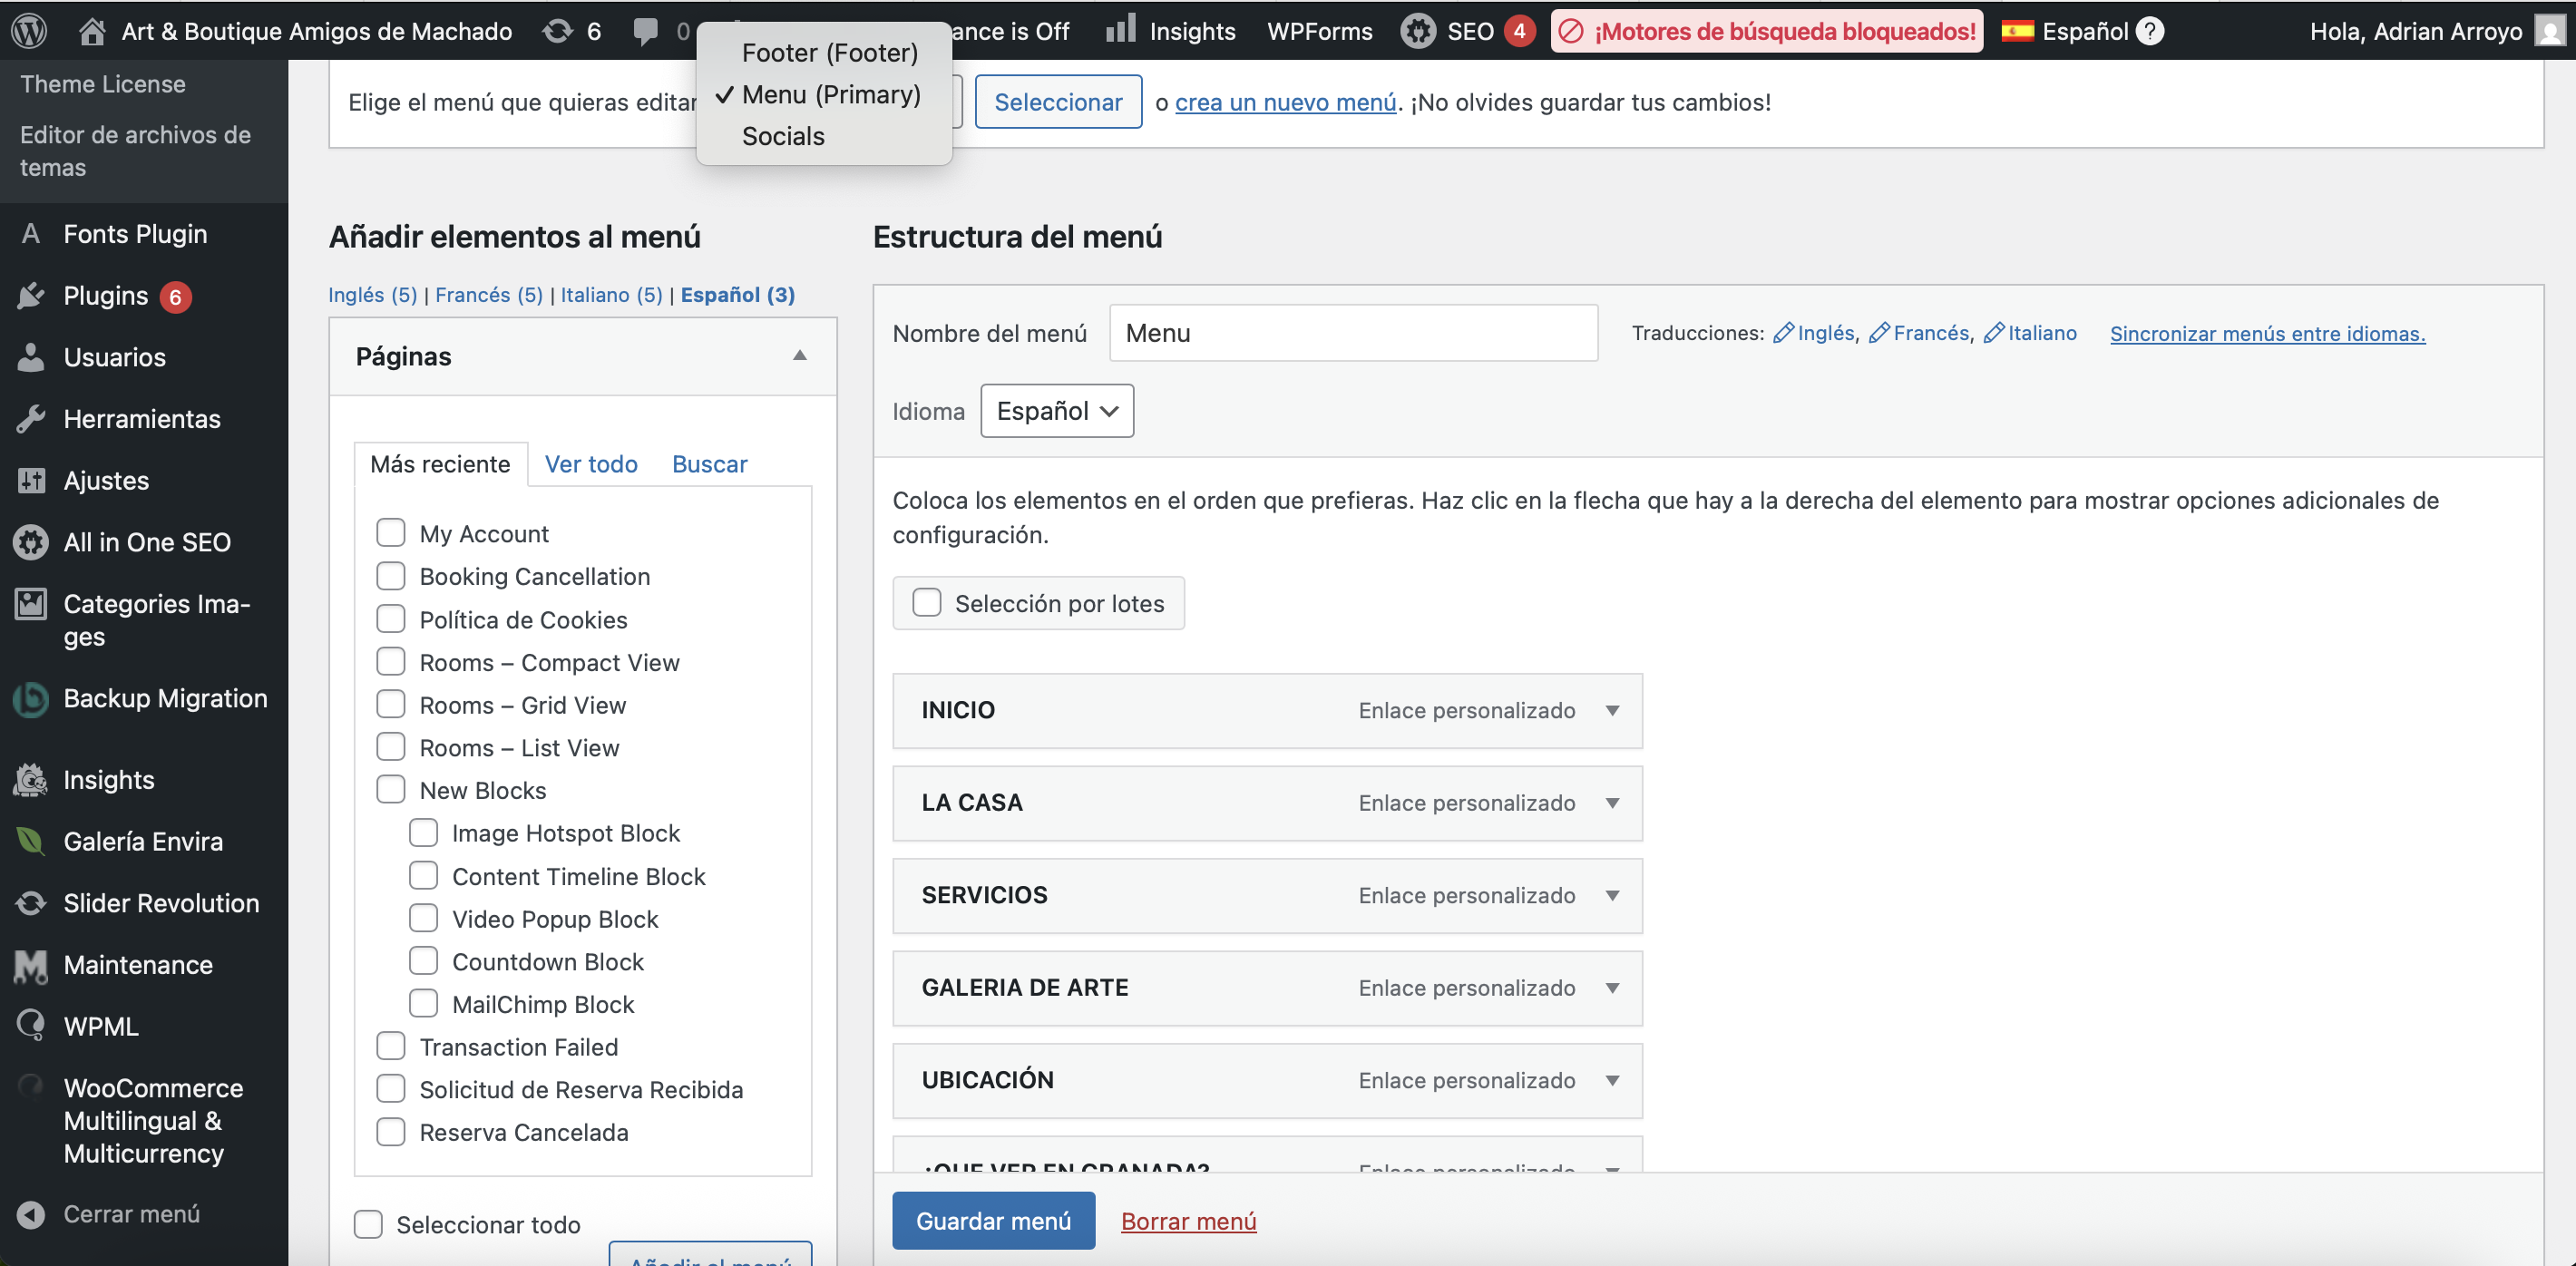Check the Seleccionar todo checkbox
This screenshot has width=2576, height=1266.
click(x=369, y=1225)
